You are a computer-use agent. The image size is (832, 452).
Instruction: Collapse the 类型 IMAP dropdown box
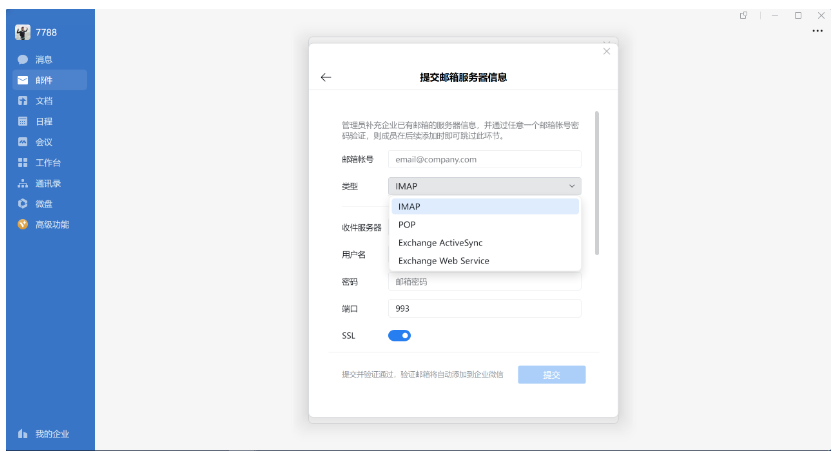(x=484, y=186)
